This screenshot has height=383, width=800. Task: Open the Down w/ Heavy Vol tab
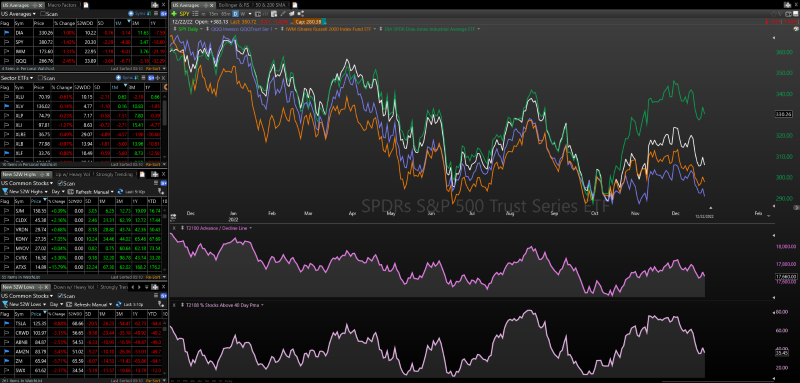tap(74, 287)
